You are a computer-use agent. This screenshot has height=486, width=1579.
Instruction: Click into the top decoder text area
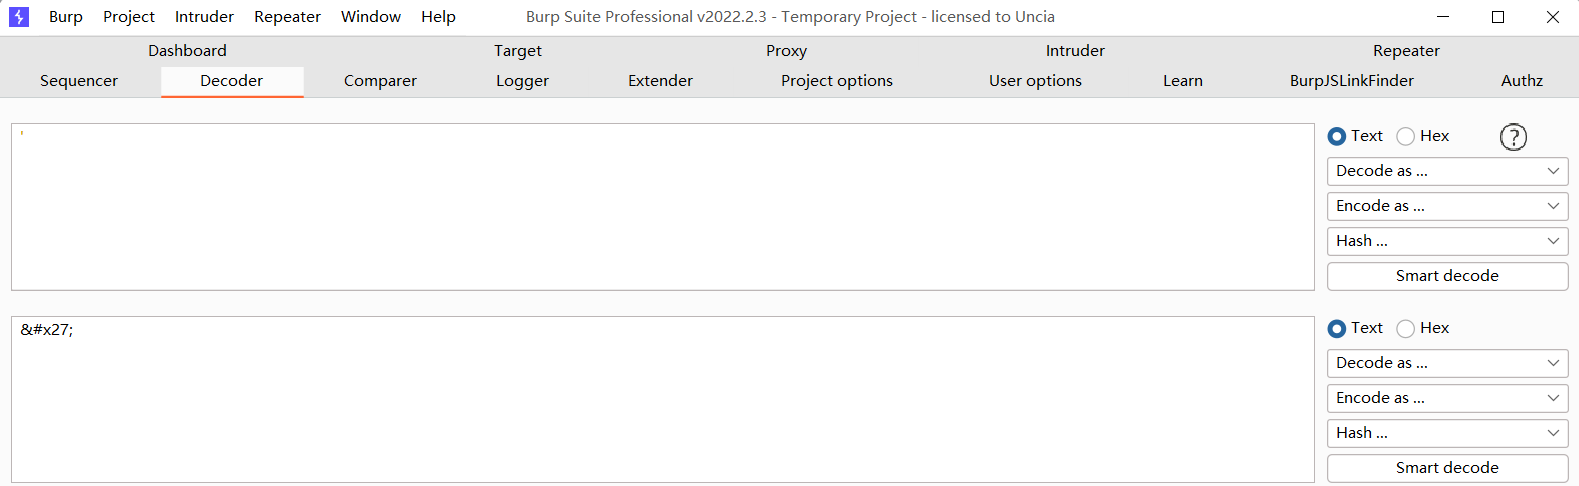click(x=662, y=207)
